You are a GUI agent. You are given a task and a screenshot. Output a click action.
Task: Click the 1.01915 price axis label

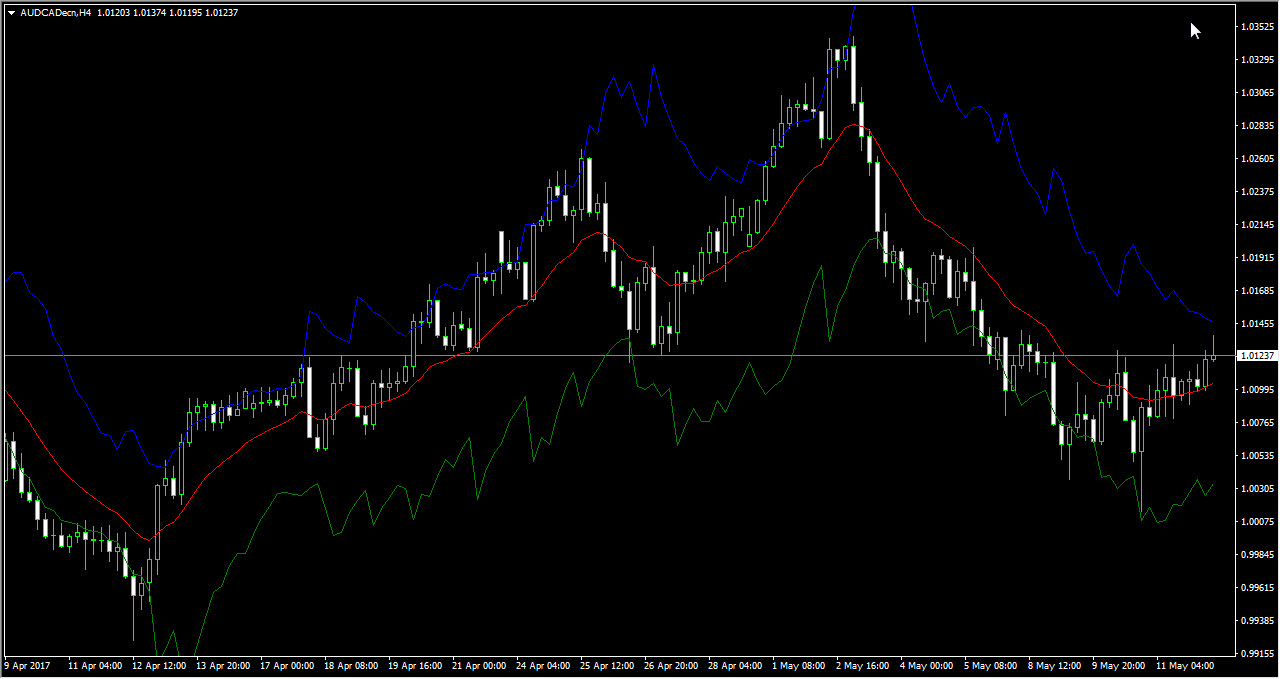tap(1257, 258)
